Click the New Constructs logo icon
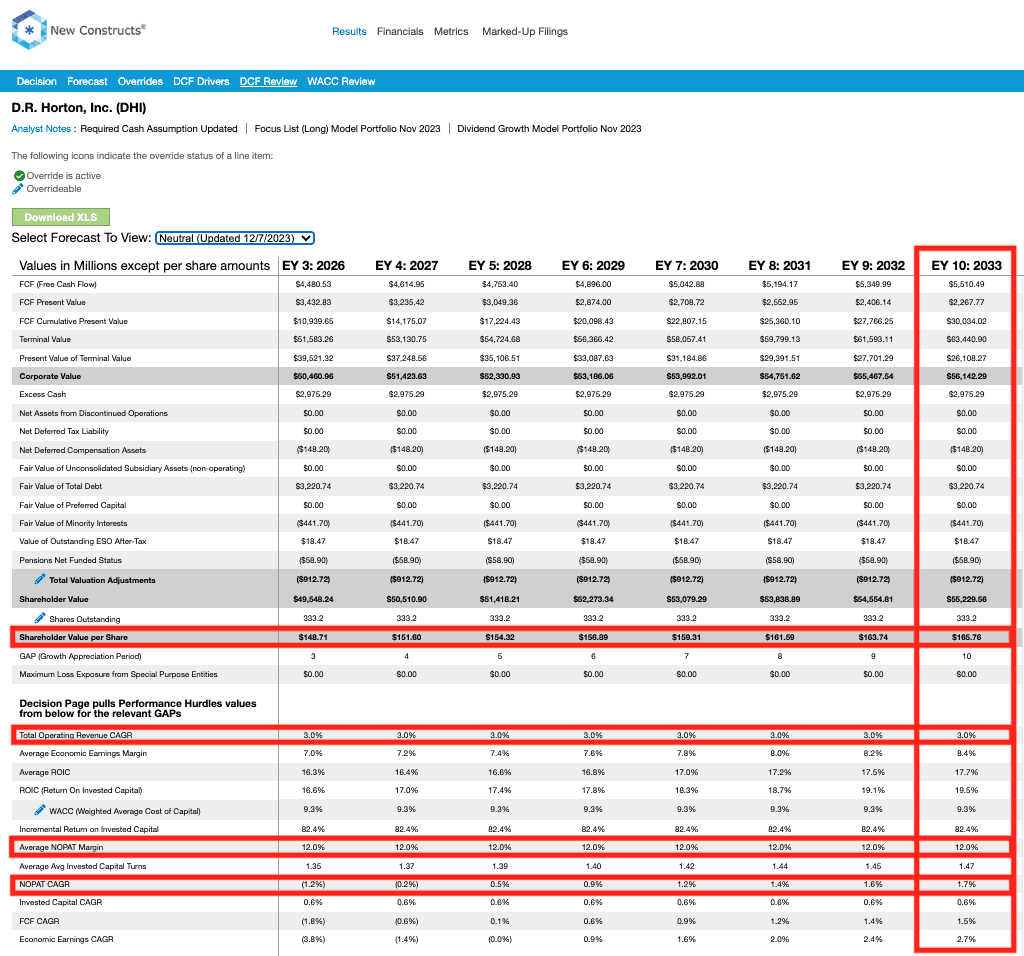 click(x=29, y=30)
